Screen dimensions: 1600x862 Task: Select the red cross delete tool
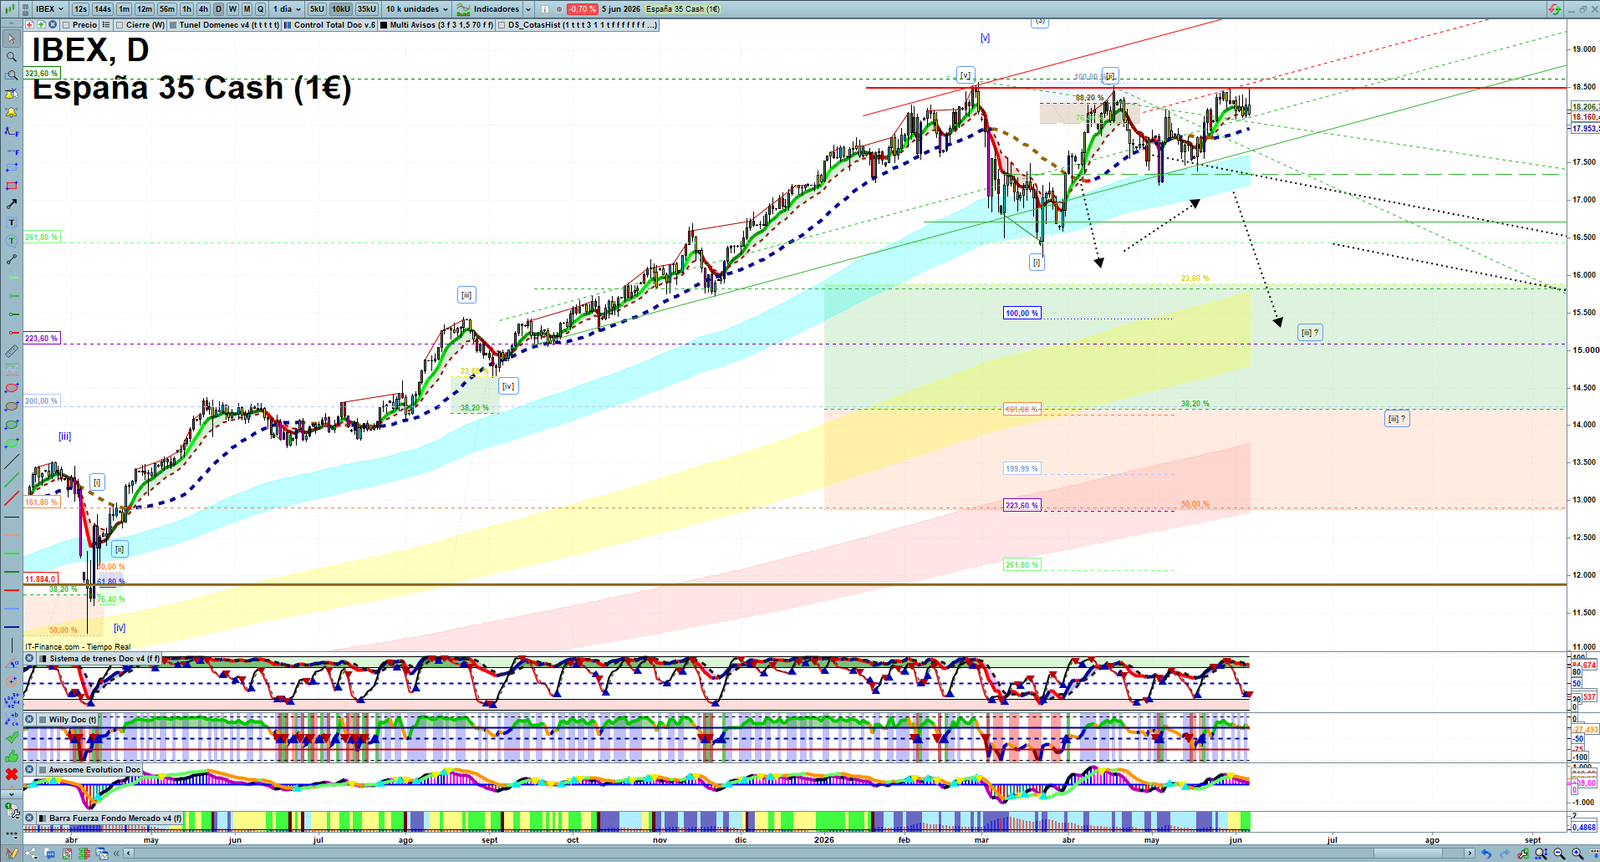click(12, 774)
